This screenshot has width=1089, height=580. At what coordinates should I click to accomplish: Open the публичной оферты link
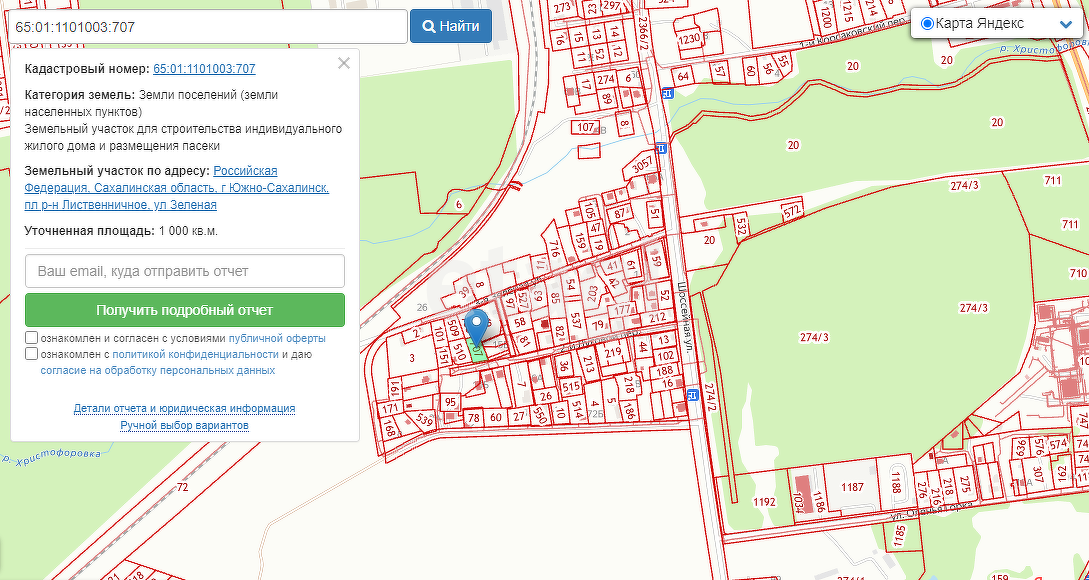277,339
